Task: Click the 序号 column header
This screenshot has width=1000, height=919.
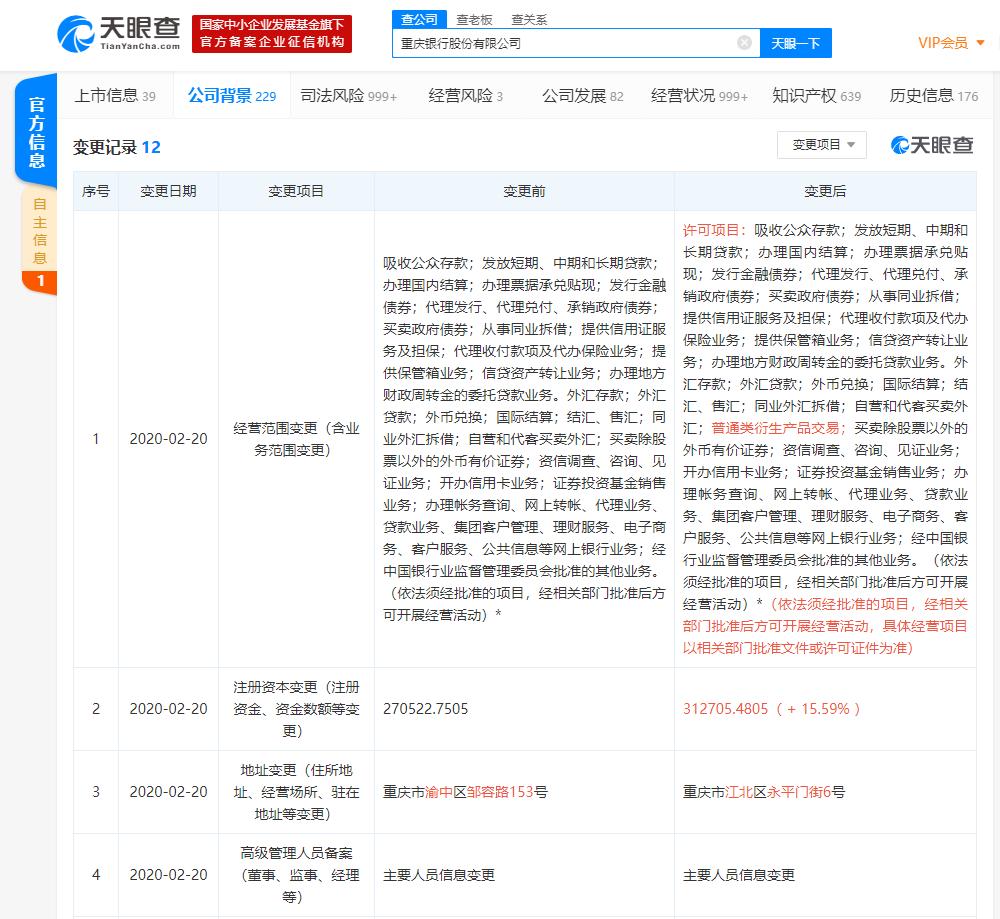Action: (x=96, y=191)
